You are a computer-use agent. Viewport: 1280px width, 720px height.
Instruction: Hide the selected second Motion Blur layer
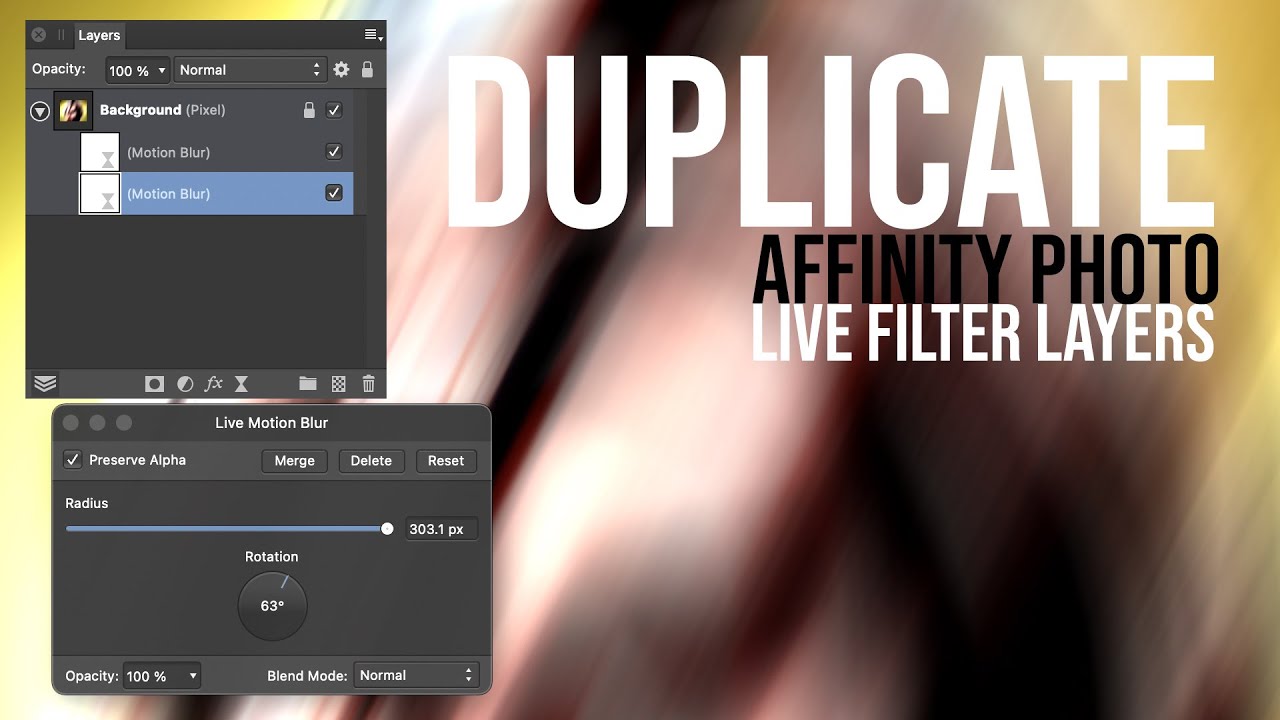pos(334,193)
